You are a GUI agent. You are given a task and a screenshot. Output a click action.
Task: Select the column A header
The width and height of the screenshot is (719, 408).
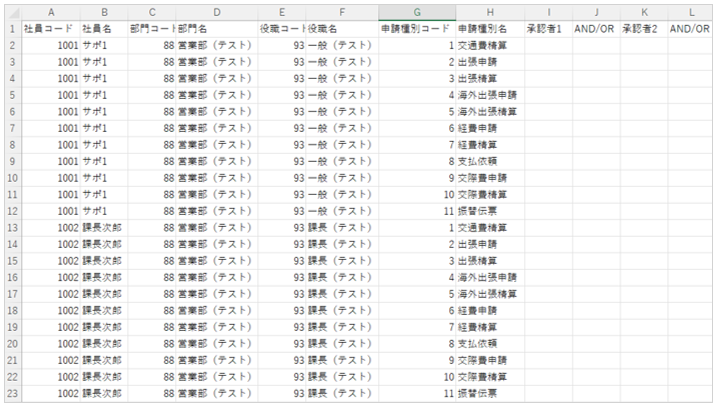(50, 11)
